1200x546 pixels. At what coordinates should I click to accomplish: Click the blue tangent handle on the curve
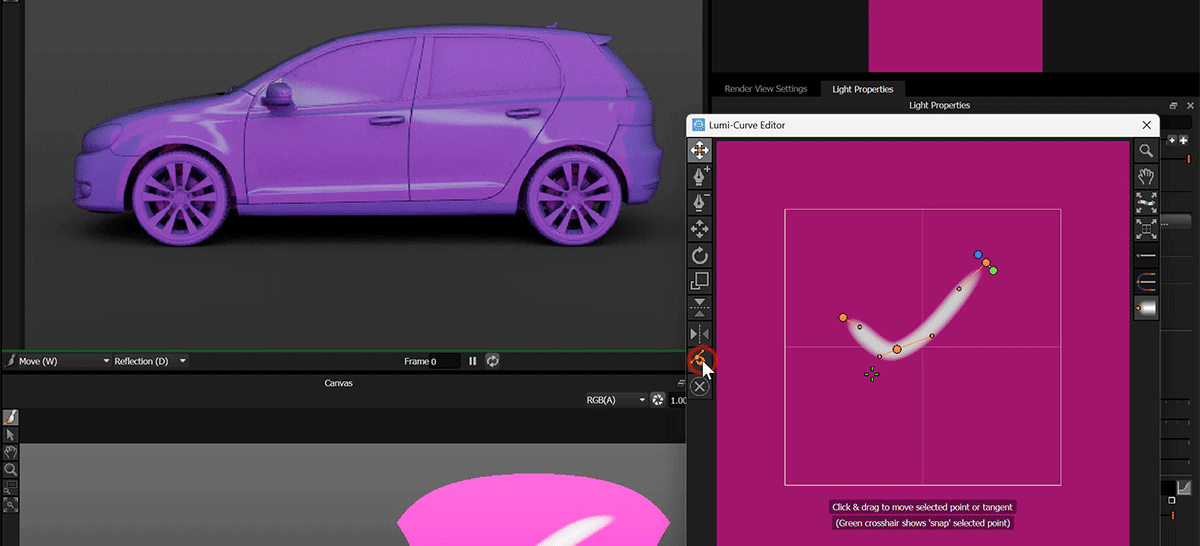pos(978,255)
